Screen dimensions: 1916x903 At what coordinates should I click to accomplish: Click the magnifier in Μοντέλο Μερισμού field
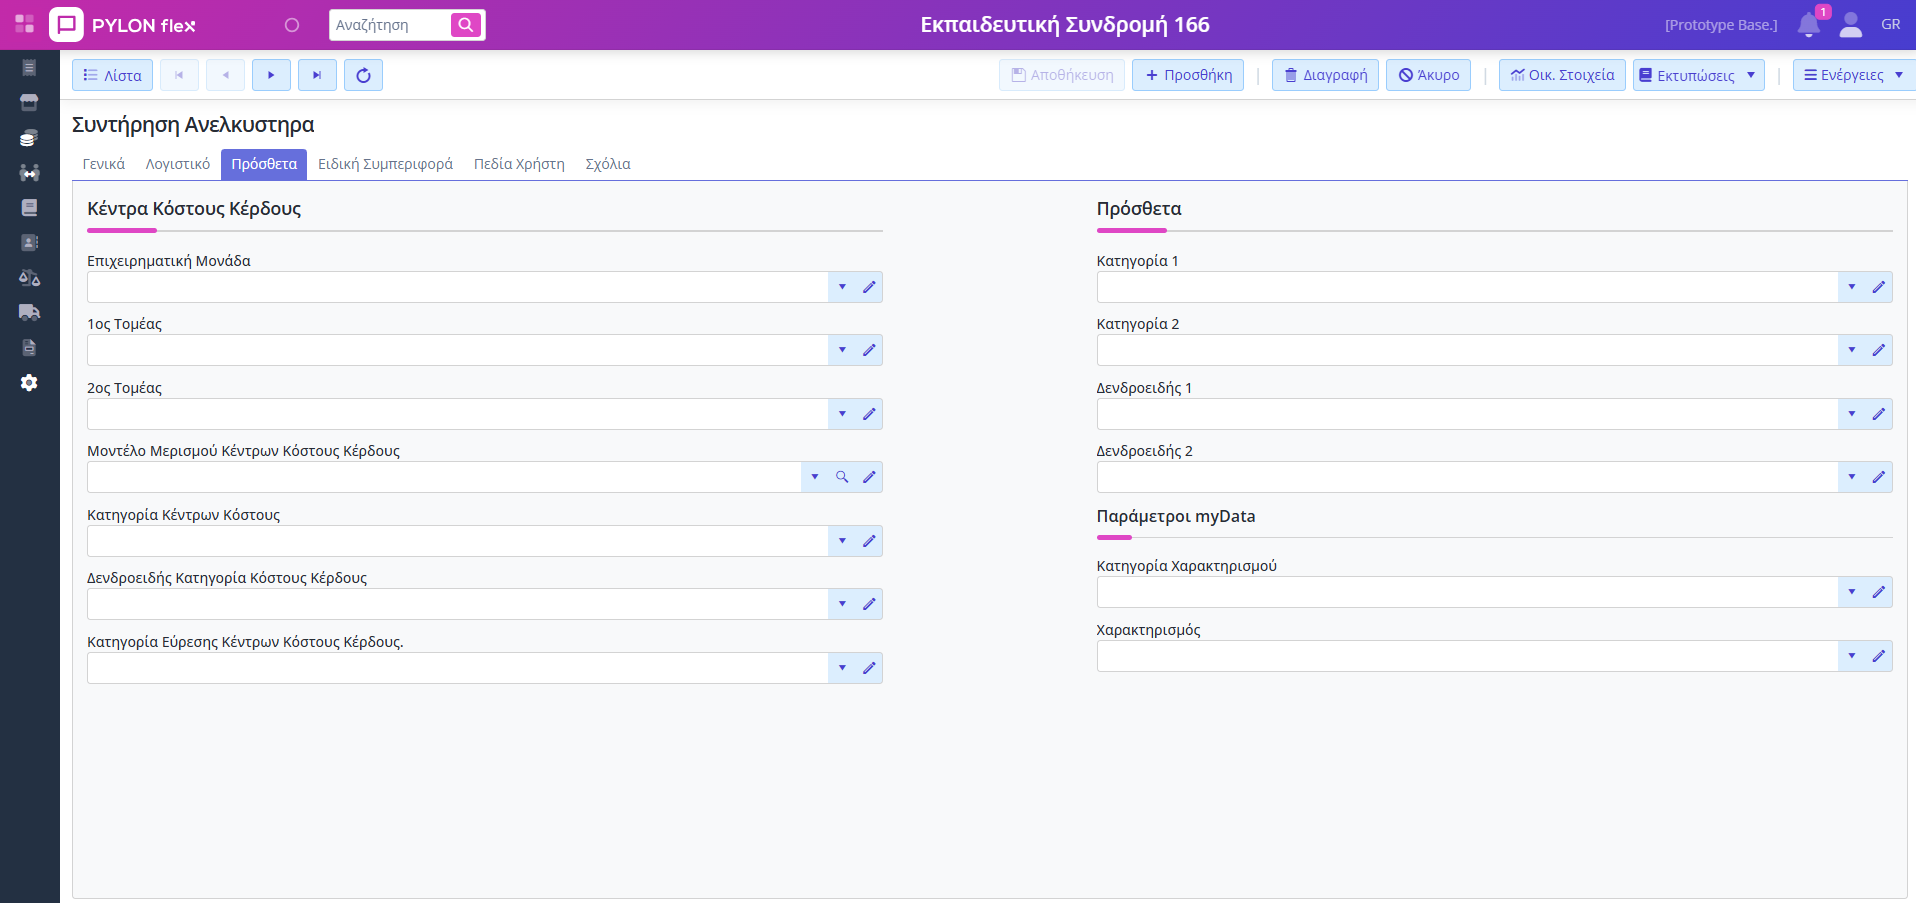(x=842, y=477)
